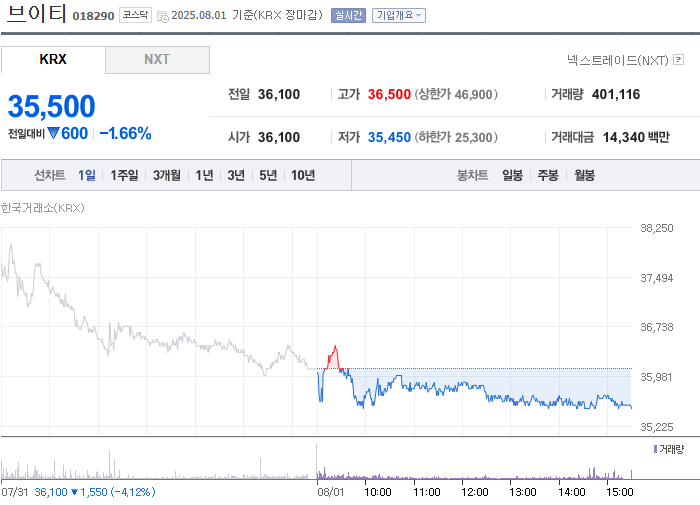Click the 코스닥 market badge
700x505 pixels.
(135, 15)
